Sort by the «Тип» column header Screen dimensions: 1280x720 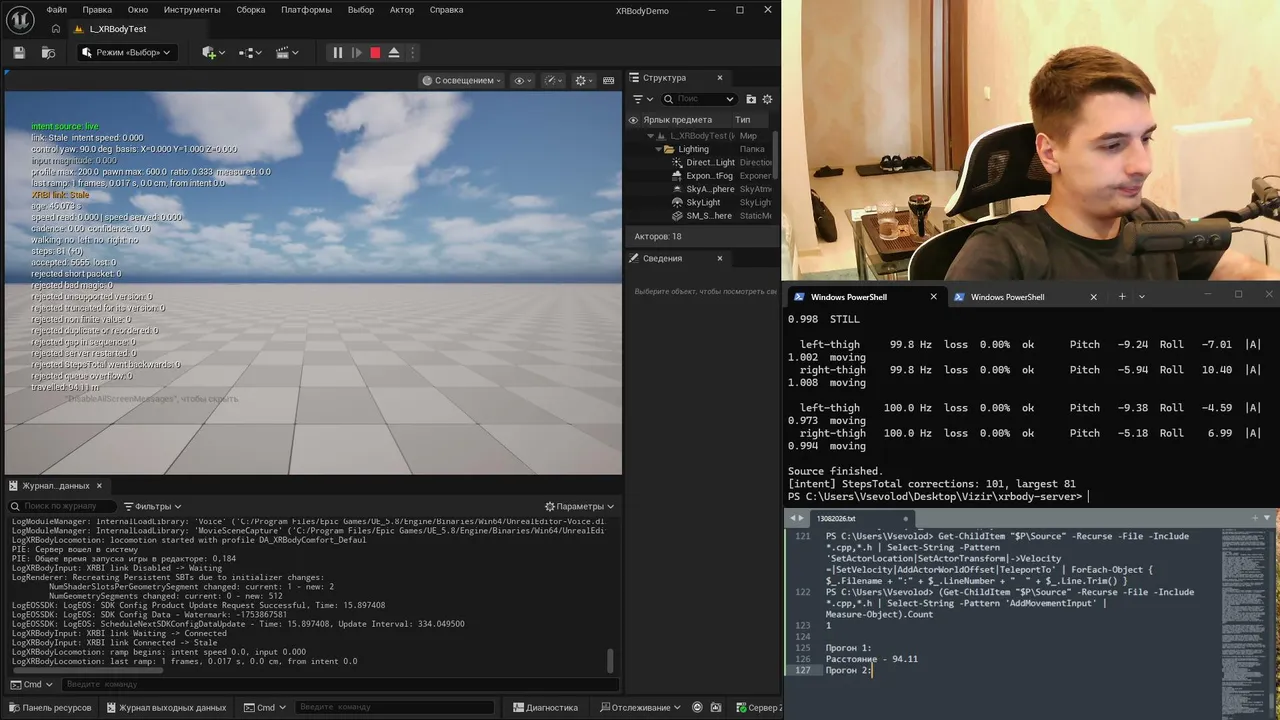(x=742, y=120)
